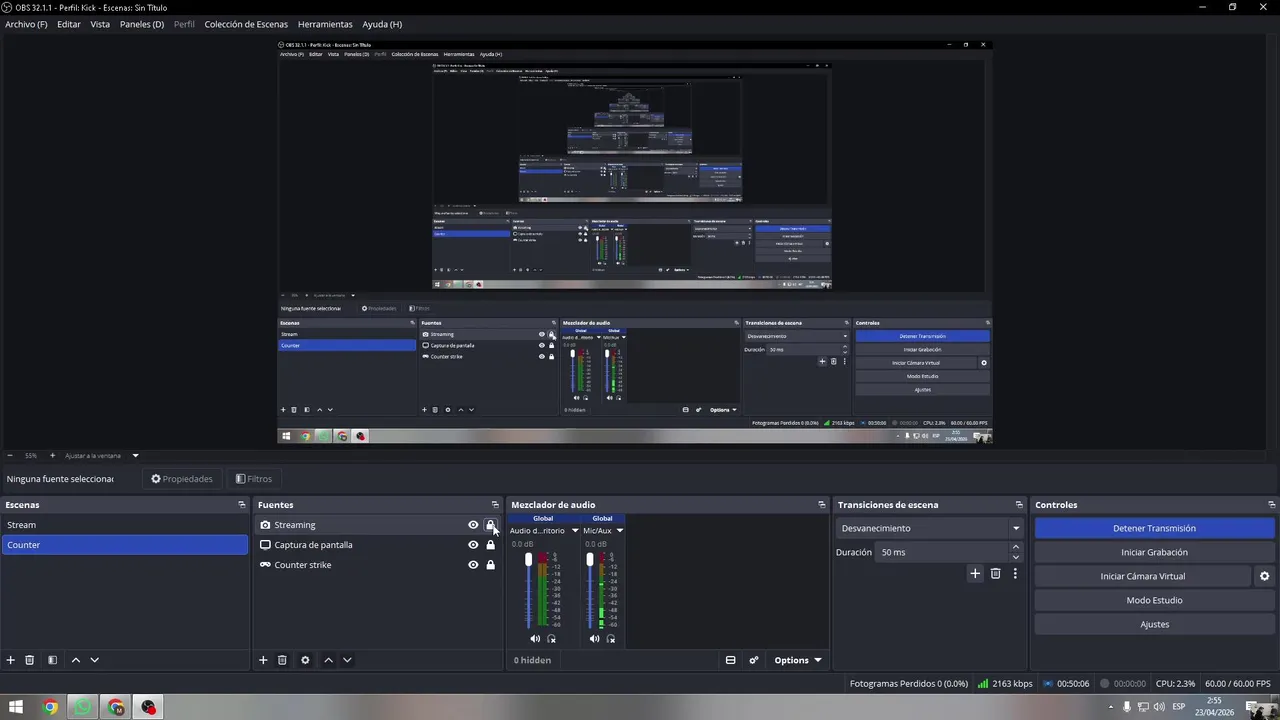Click Detener Transmisión button

pos(1154,528)
